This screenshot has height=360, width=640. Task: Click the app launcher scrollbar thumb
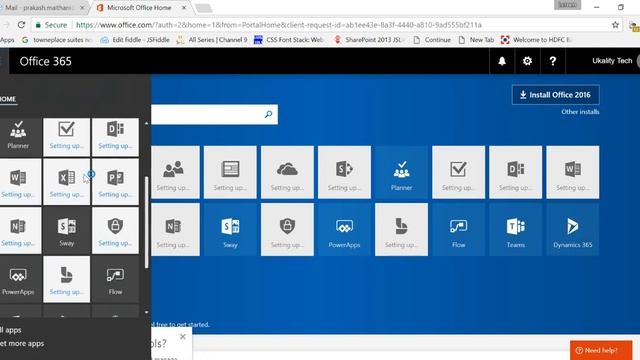(147, 222)
